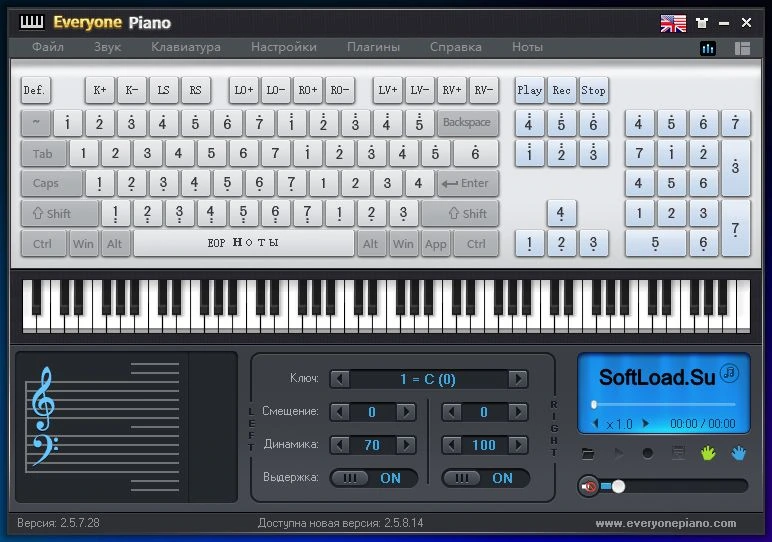This screenshot has width=772, height=542.
Task: Open the Плагины menu
Action: 373,47
